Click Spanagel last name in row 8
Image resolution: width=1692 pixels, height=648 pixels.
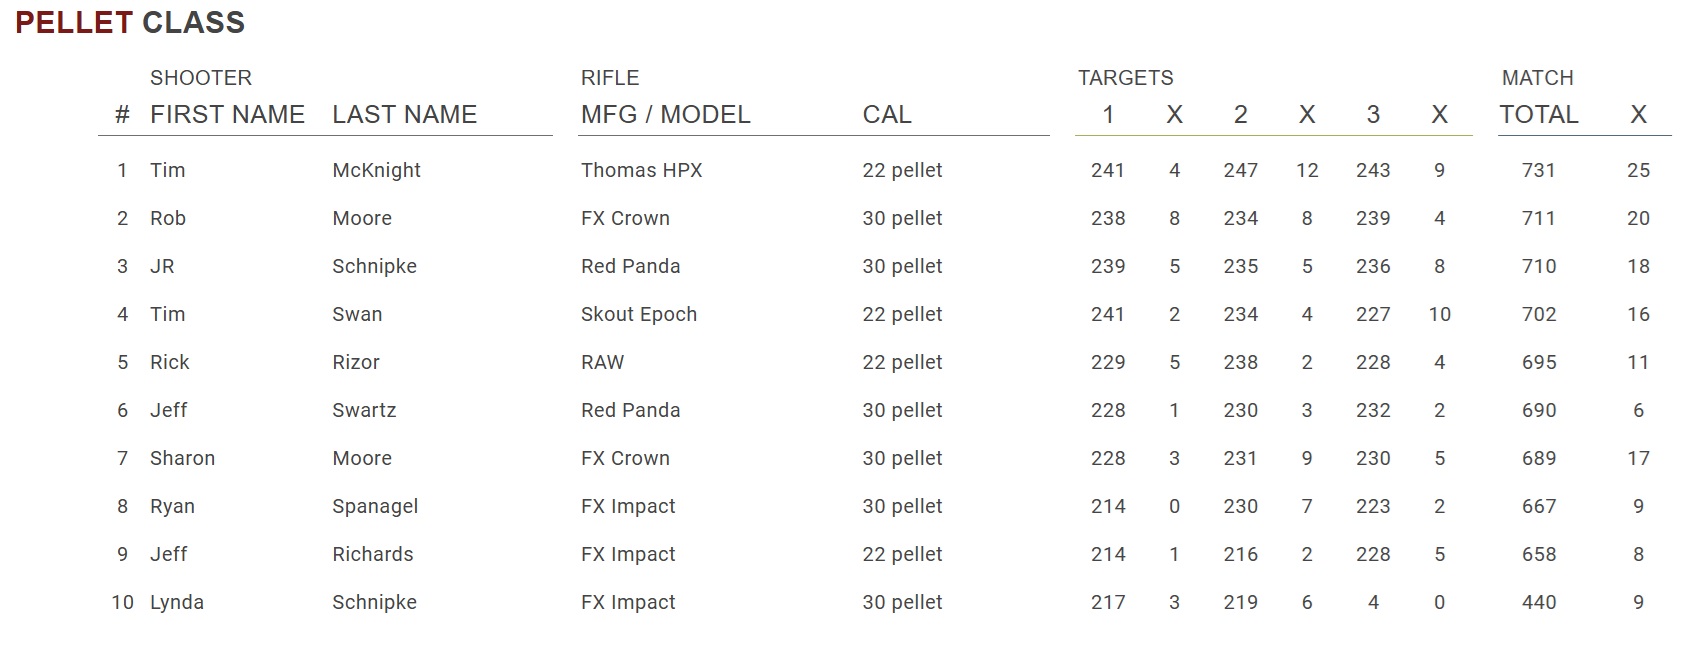375,506
